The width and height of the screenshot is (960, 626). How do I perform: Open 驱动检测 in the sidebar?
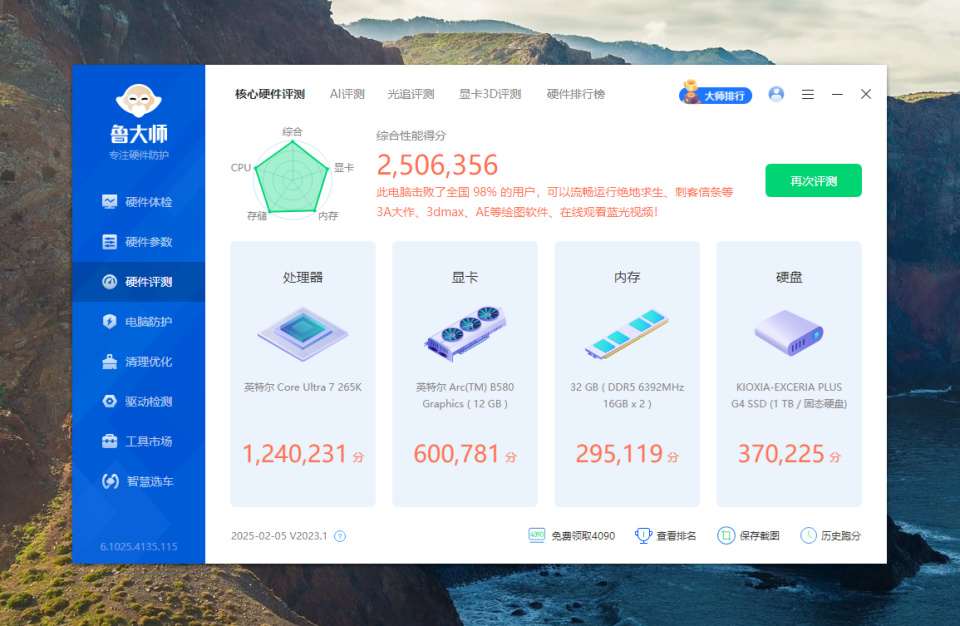pyautogui.click(x=138, y=401)
